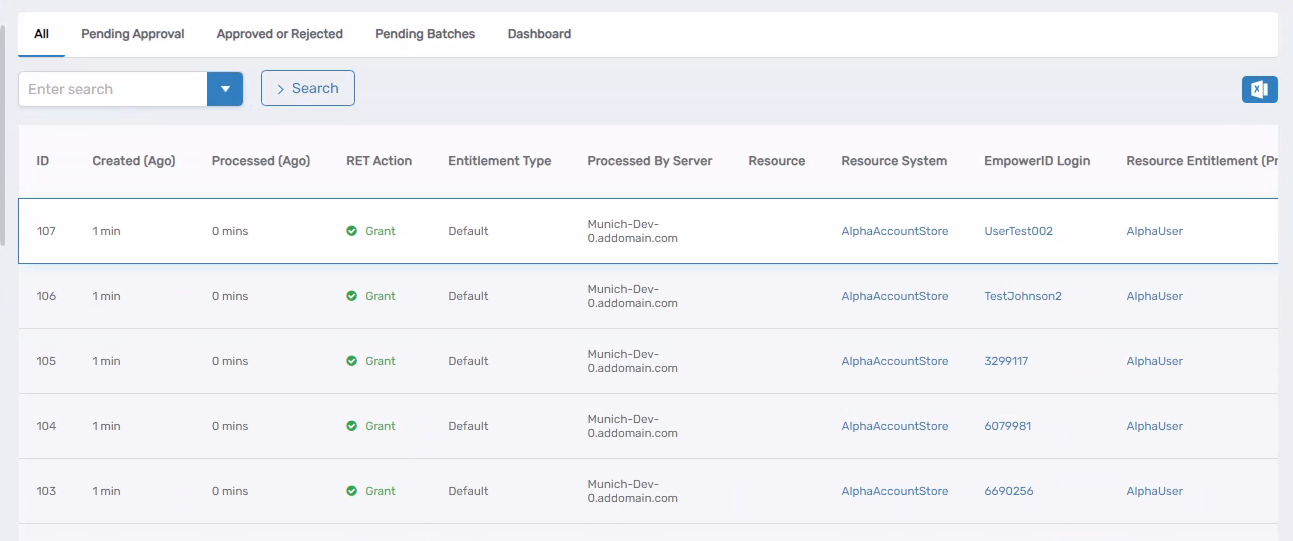Click the vertical scrollbar on the left edge
This screenshot has width=1293, height=541.
[x=4, y=134]
